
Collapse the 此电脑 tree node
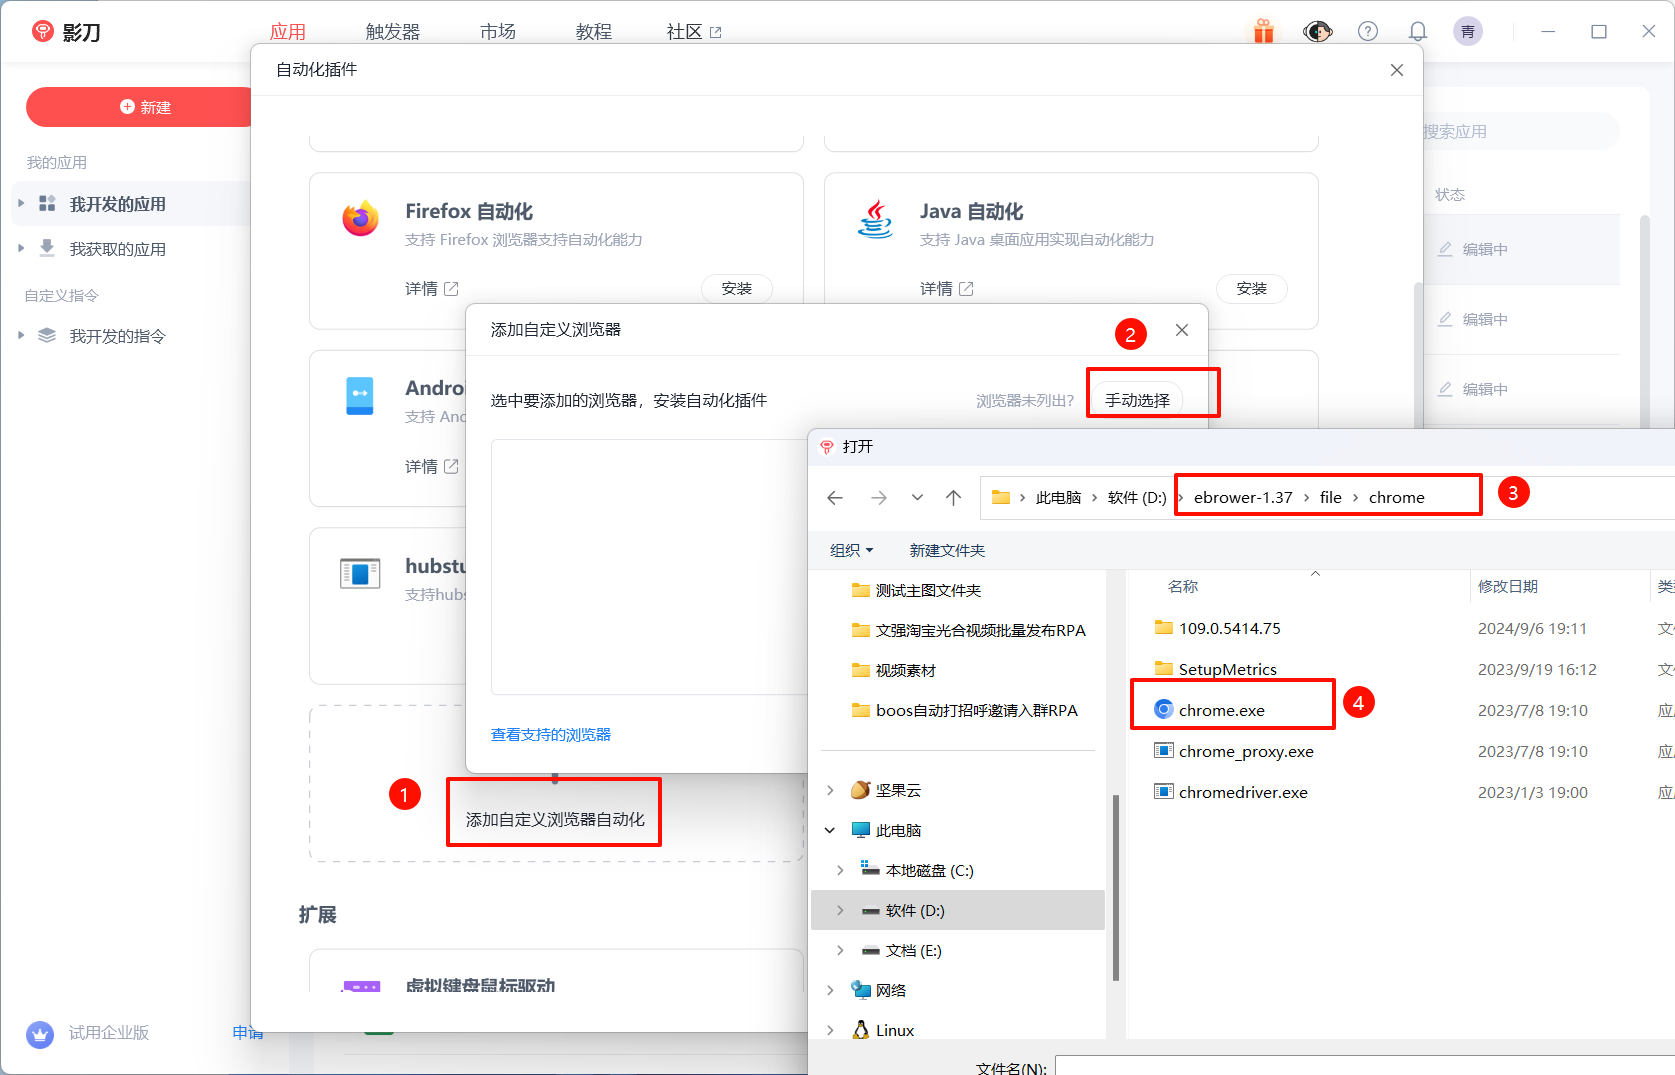[830, 831]
